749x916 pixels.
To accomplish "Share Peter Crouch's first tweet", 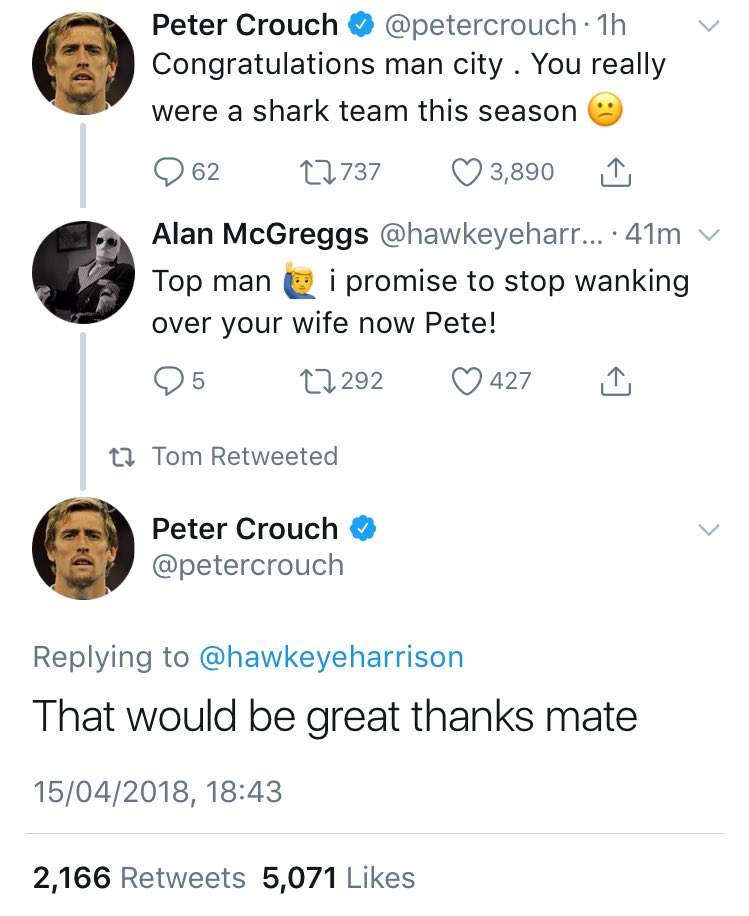I will pos(616,173).
